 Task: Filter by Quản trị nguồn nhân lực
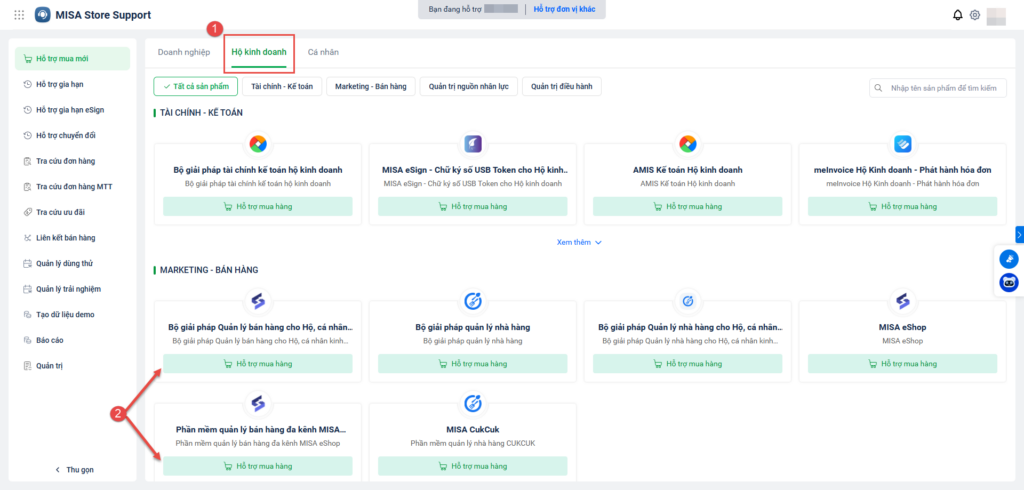tap(469, 87)
